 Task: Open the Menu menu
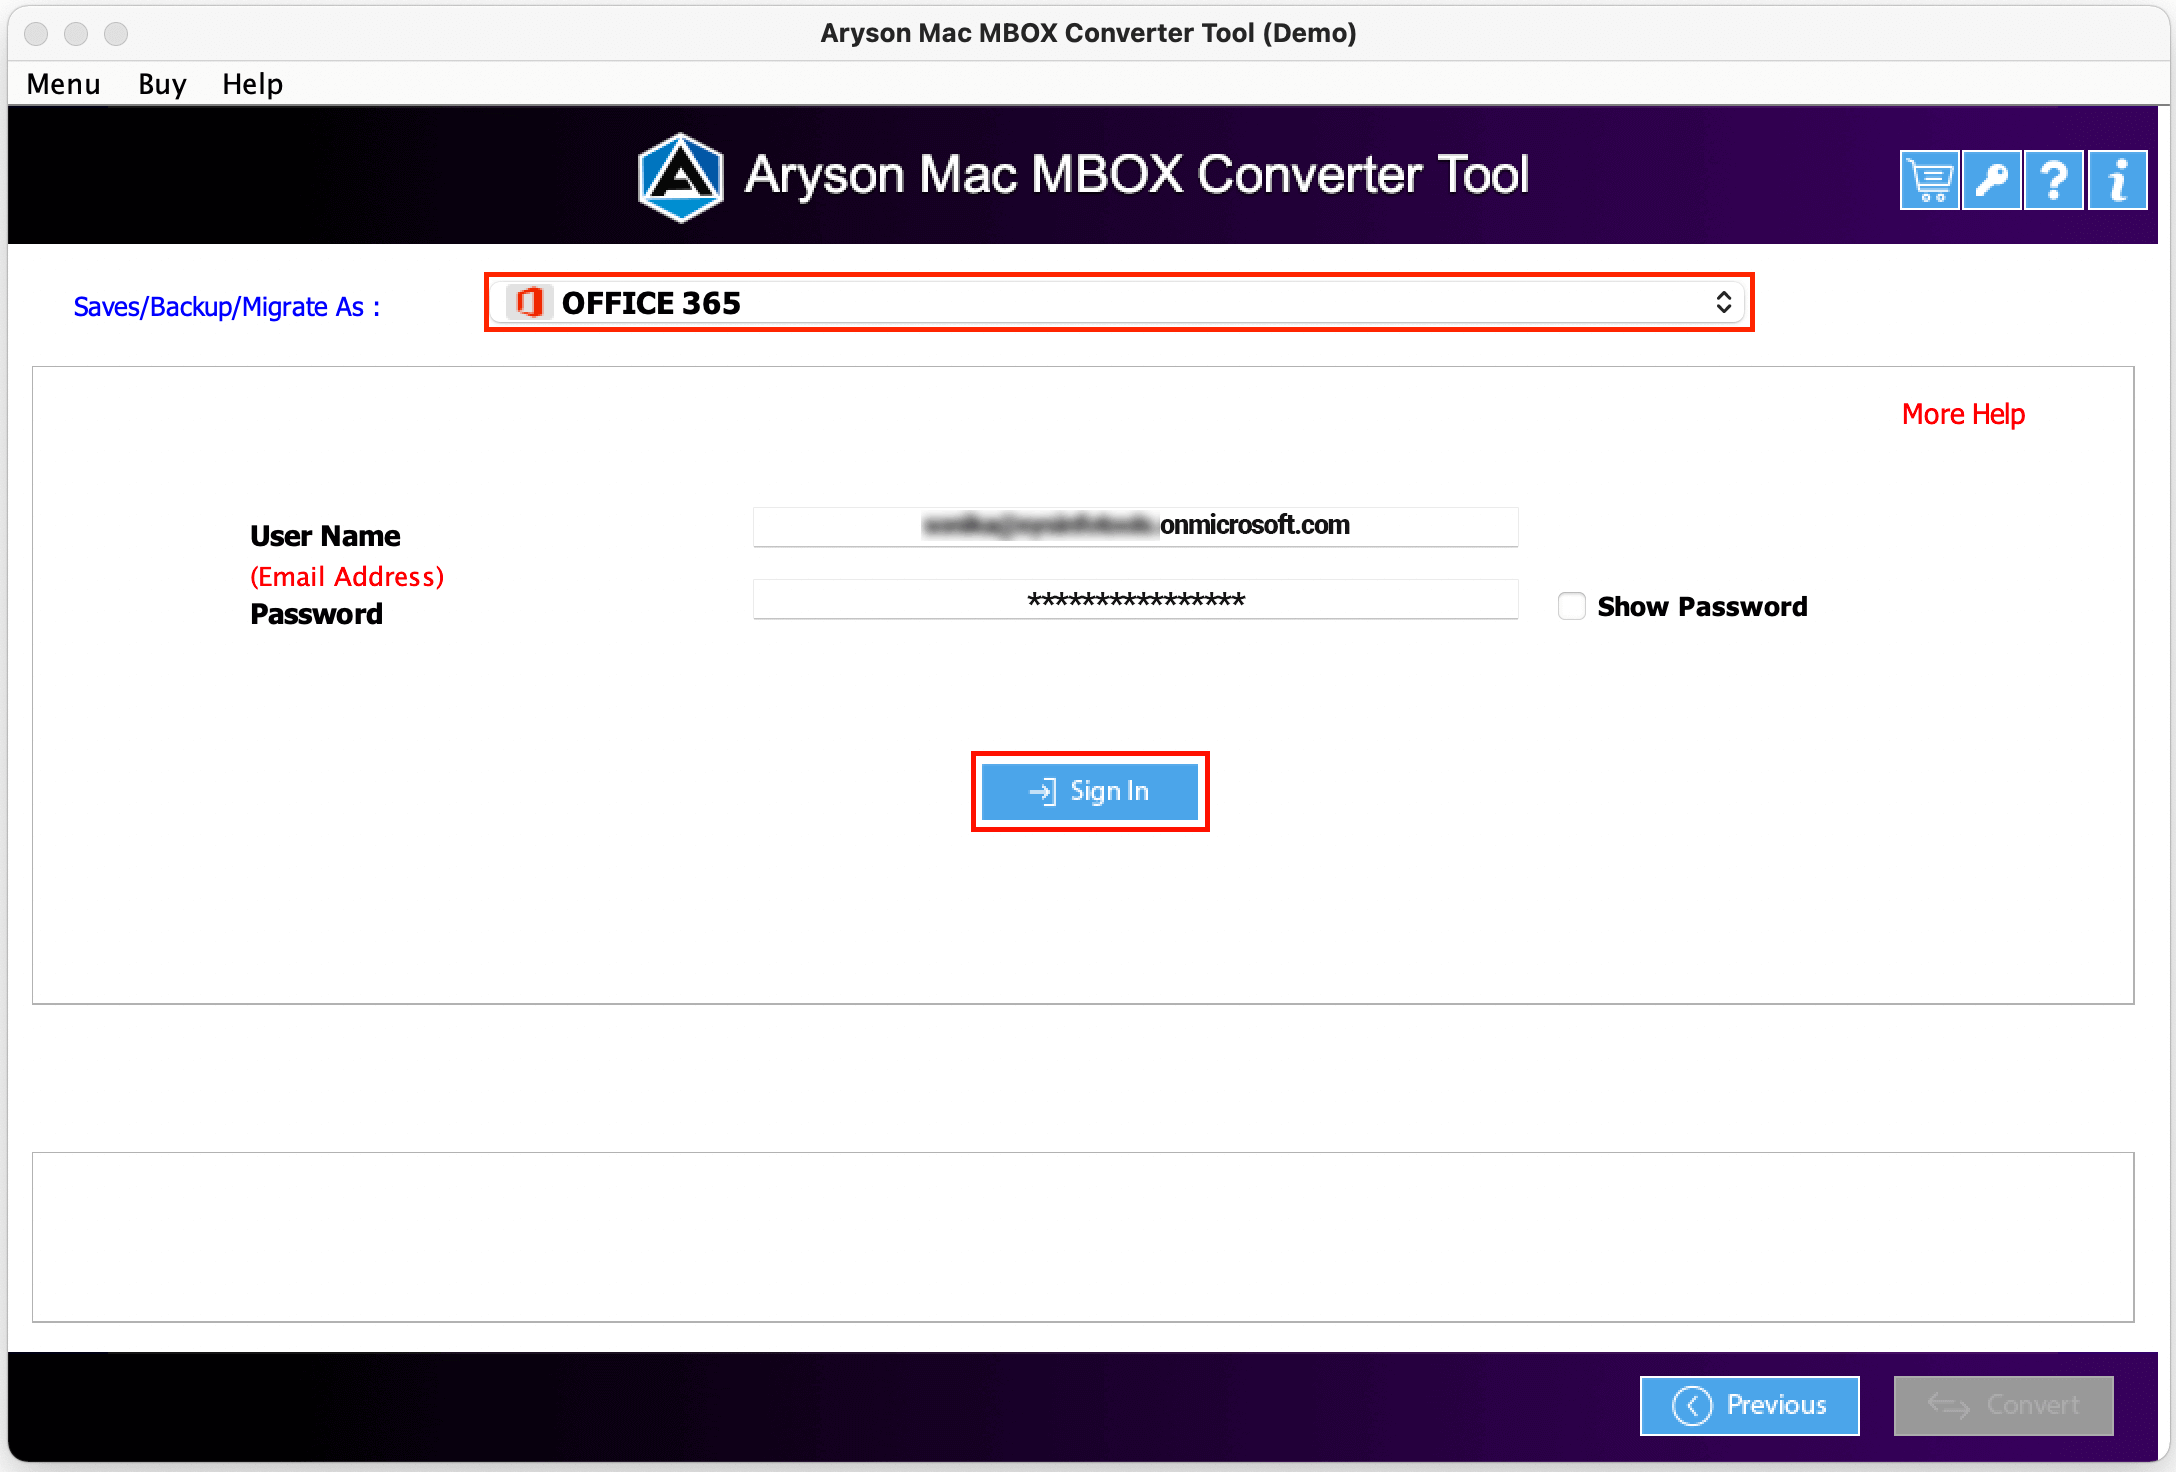64,84
